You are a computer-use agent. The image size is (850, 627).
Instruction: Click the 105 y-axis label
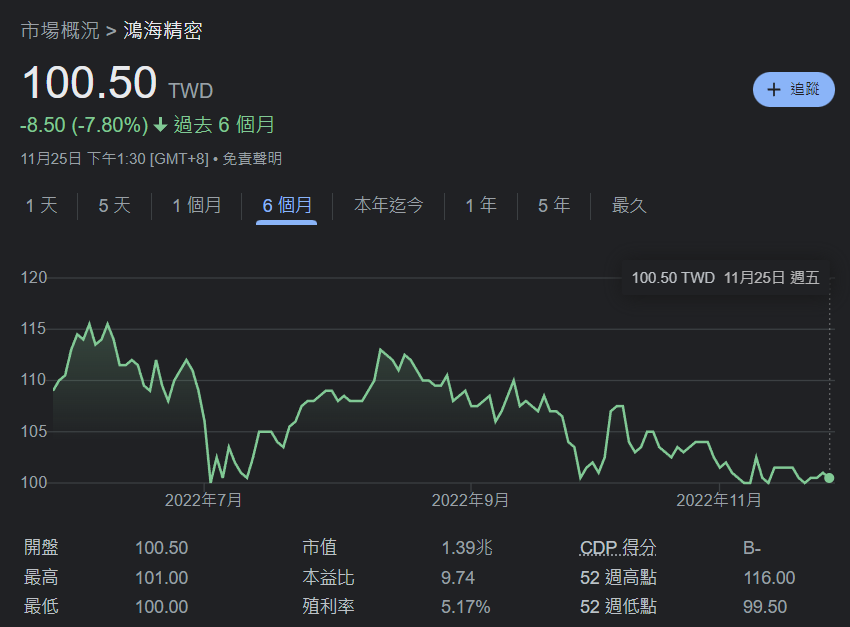pos(34,432)
